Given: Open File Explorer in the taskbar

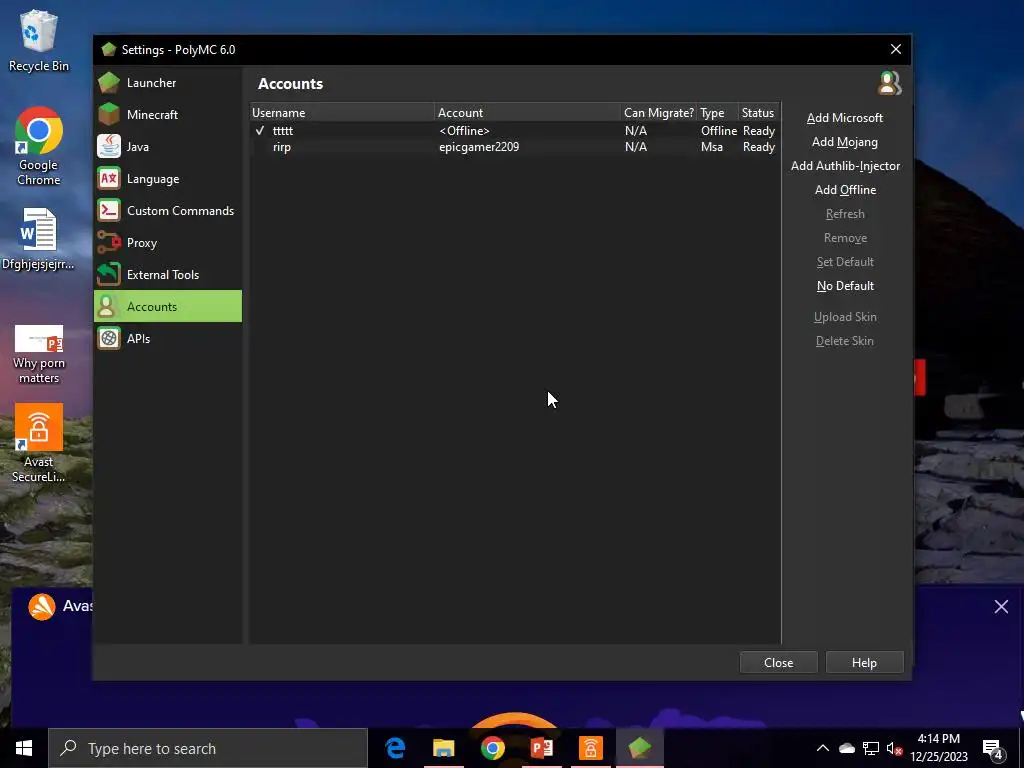Looking at the screenshot, I should click(443, 748).
